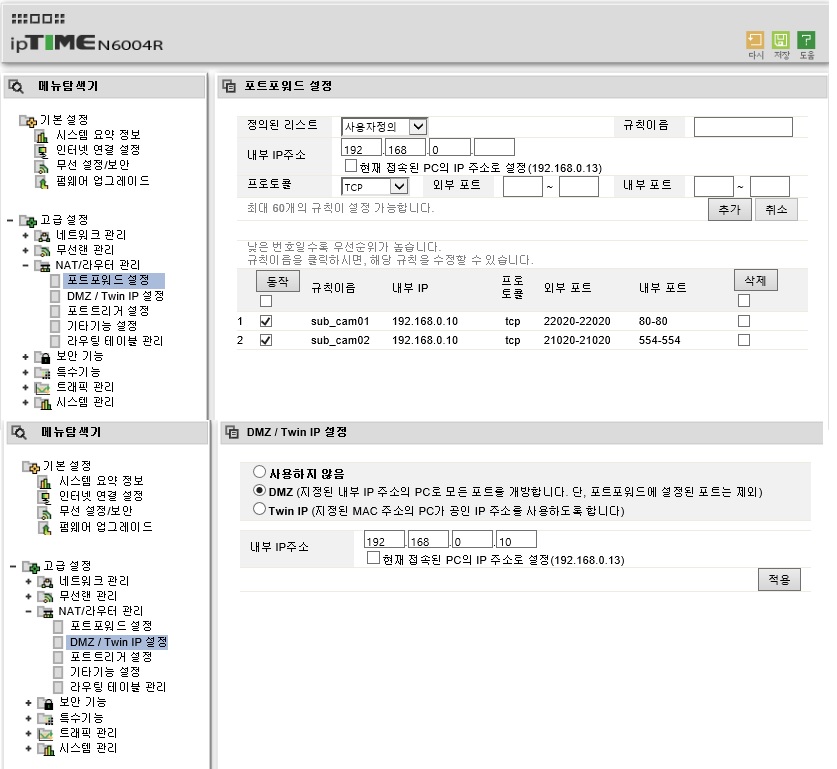Tick the delete checkbox for sub_cam02 rule
This screenshot has width=837, height=769.
click(x=744, y=340)
